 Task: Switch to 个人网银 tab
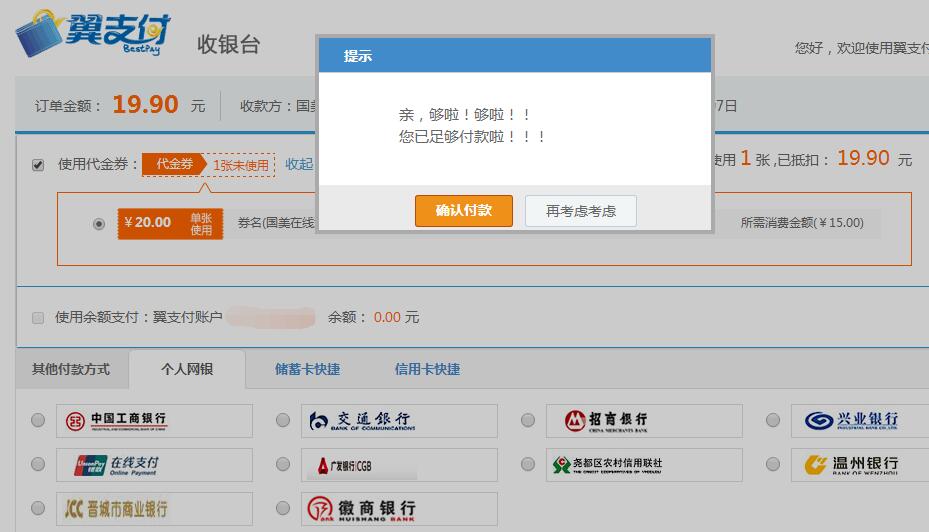pos(187,369)
